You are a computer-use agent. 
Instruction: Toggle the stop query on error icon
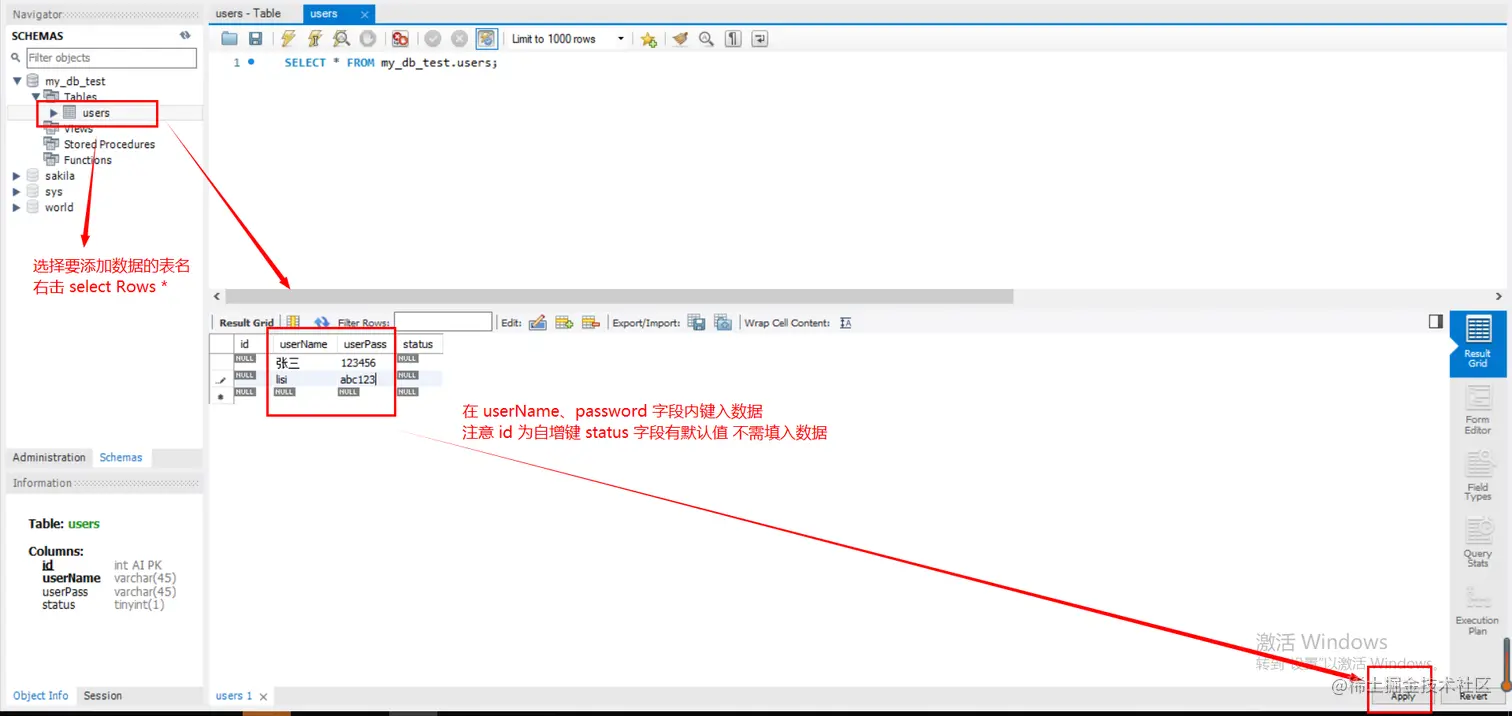tap(400, 38)
